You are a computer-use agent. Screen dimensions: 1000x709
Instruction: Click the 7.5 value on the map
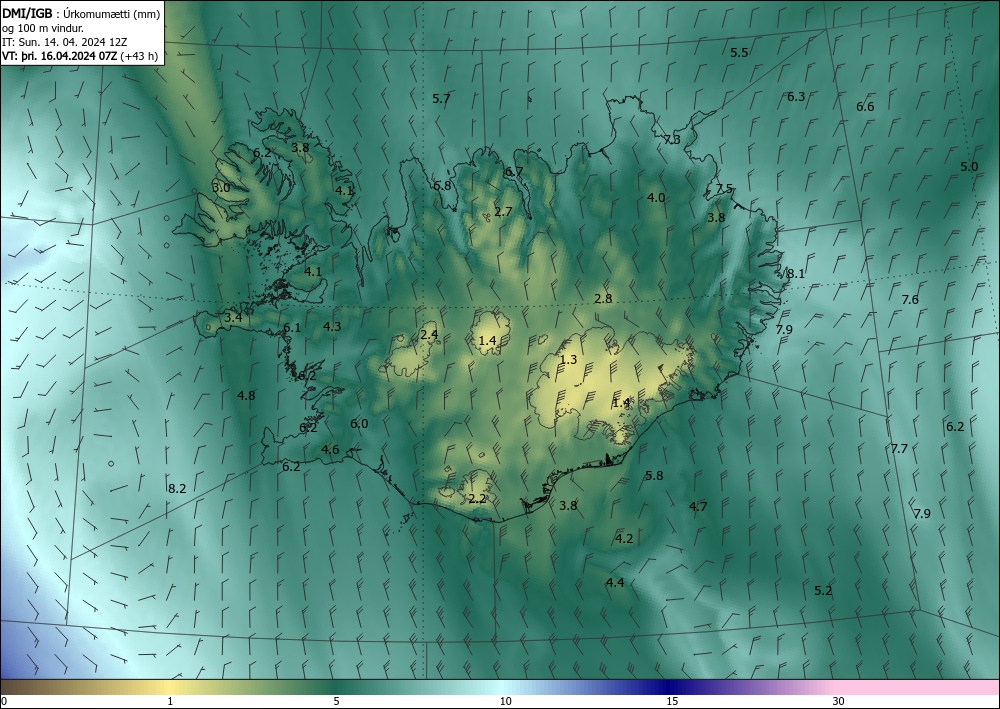coord(724,188)
